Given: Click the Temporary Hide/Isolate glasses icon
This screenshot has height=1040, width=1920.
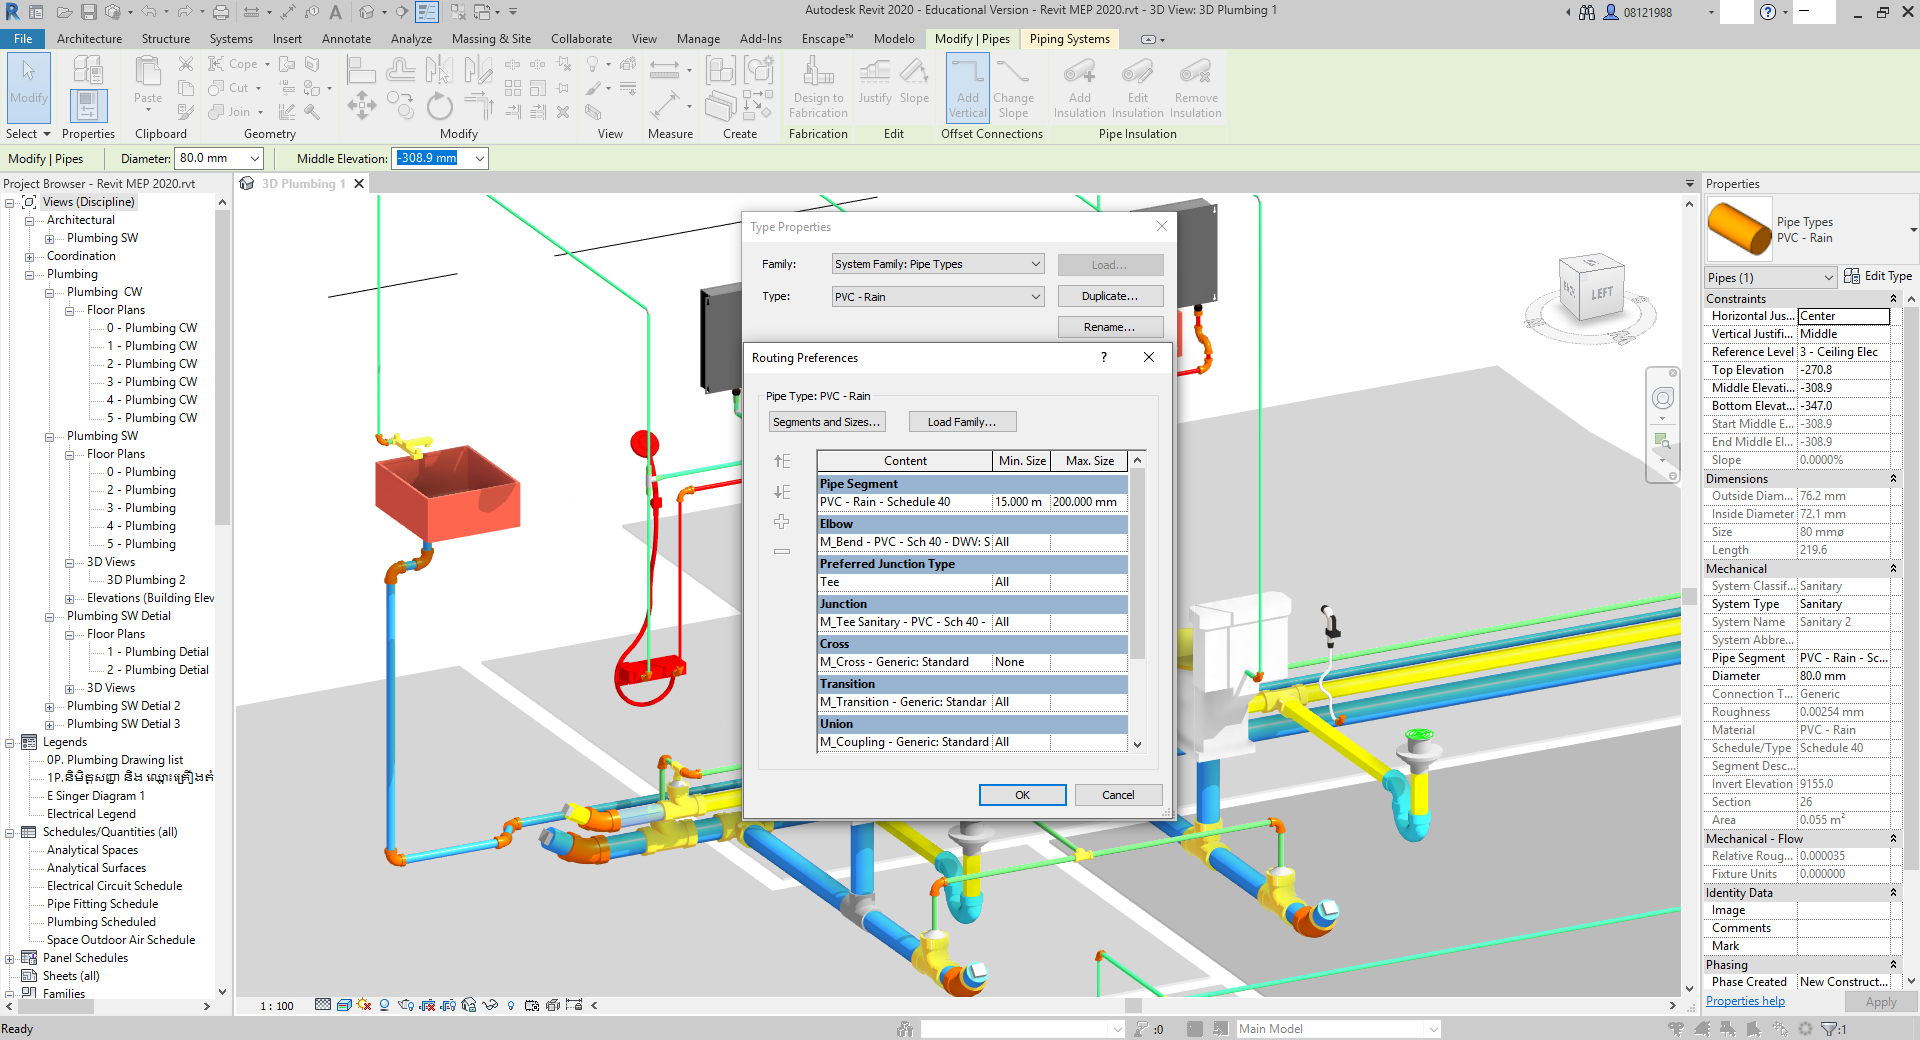Looking at the screenshot, I should pyautogui.click(x=490, y=1005).
